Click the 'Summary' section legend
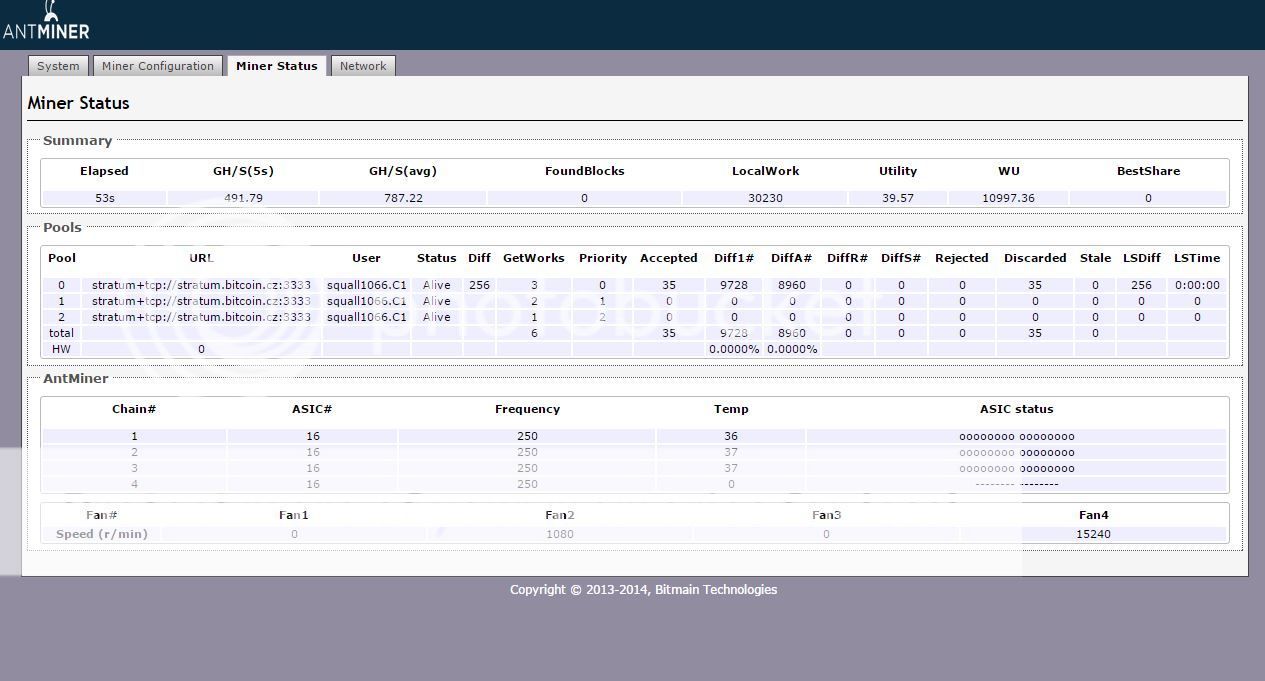The image size is (1265, 681). pyautogui.click(x=78, y=141)
